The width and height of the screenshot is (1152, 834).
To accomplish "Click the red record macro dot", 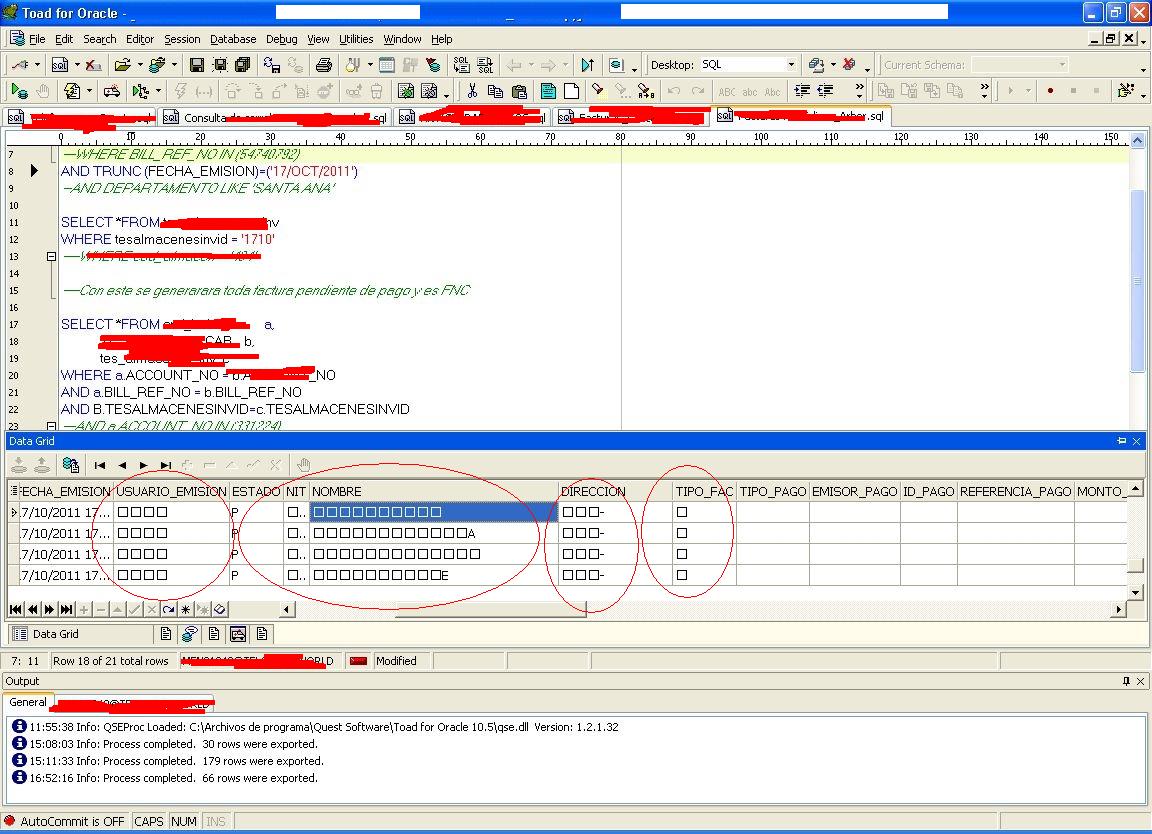I will point(1051,91).
